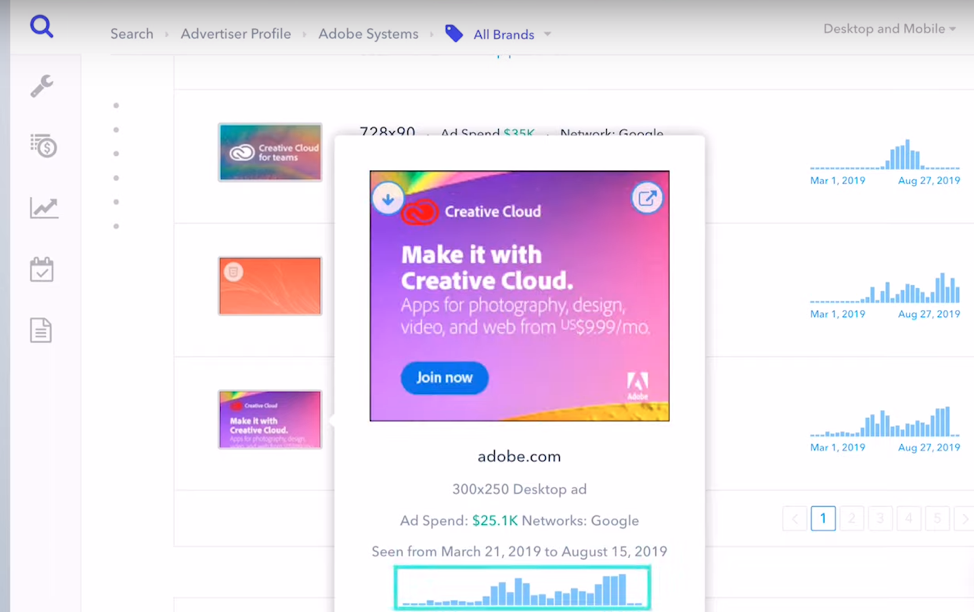This screenshot has height=612, width=974.
Task: Open the document report icon in sidebar
Action: pos(41,330)
